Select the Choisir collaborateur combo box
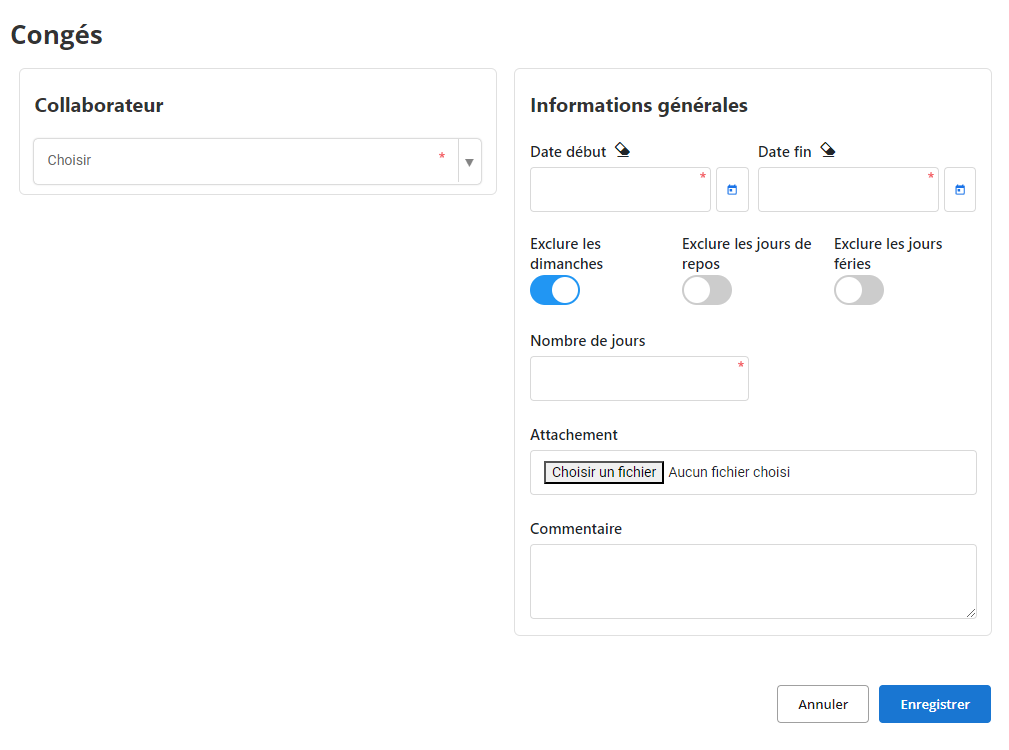 [257, 161]
